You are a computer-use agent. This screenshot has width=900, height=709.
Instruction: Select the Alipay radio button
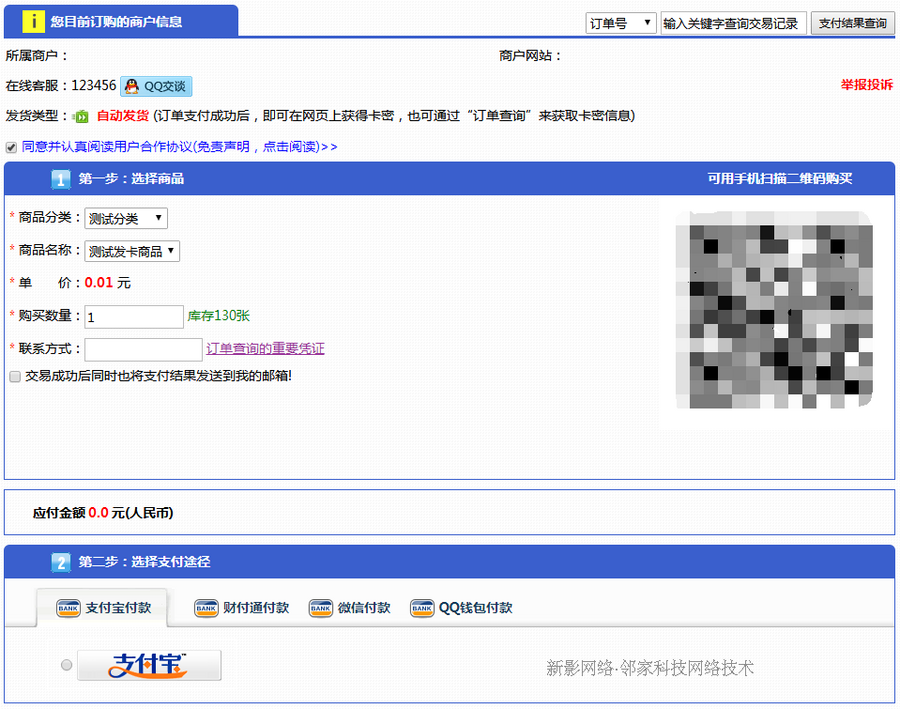[67, 665]
